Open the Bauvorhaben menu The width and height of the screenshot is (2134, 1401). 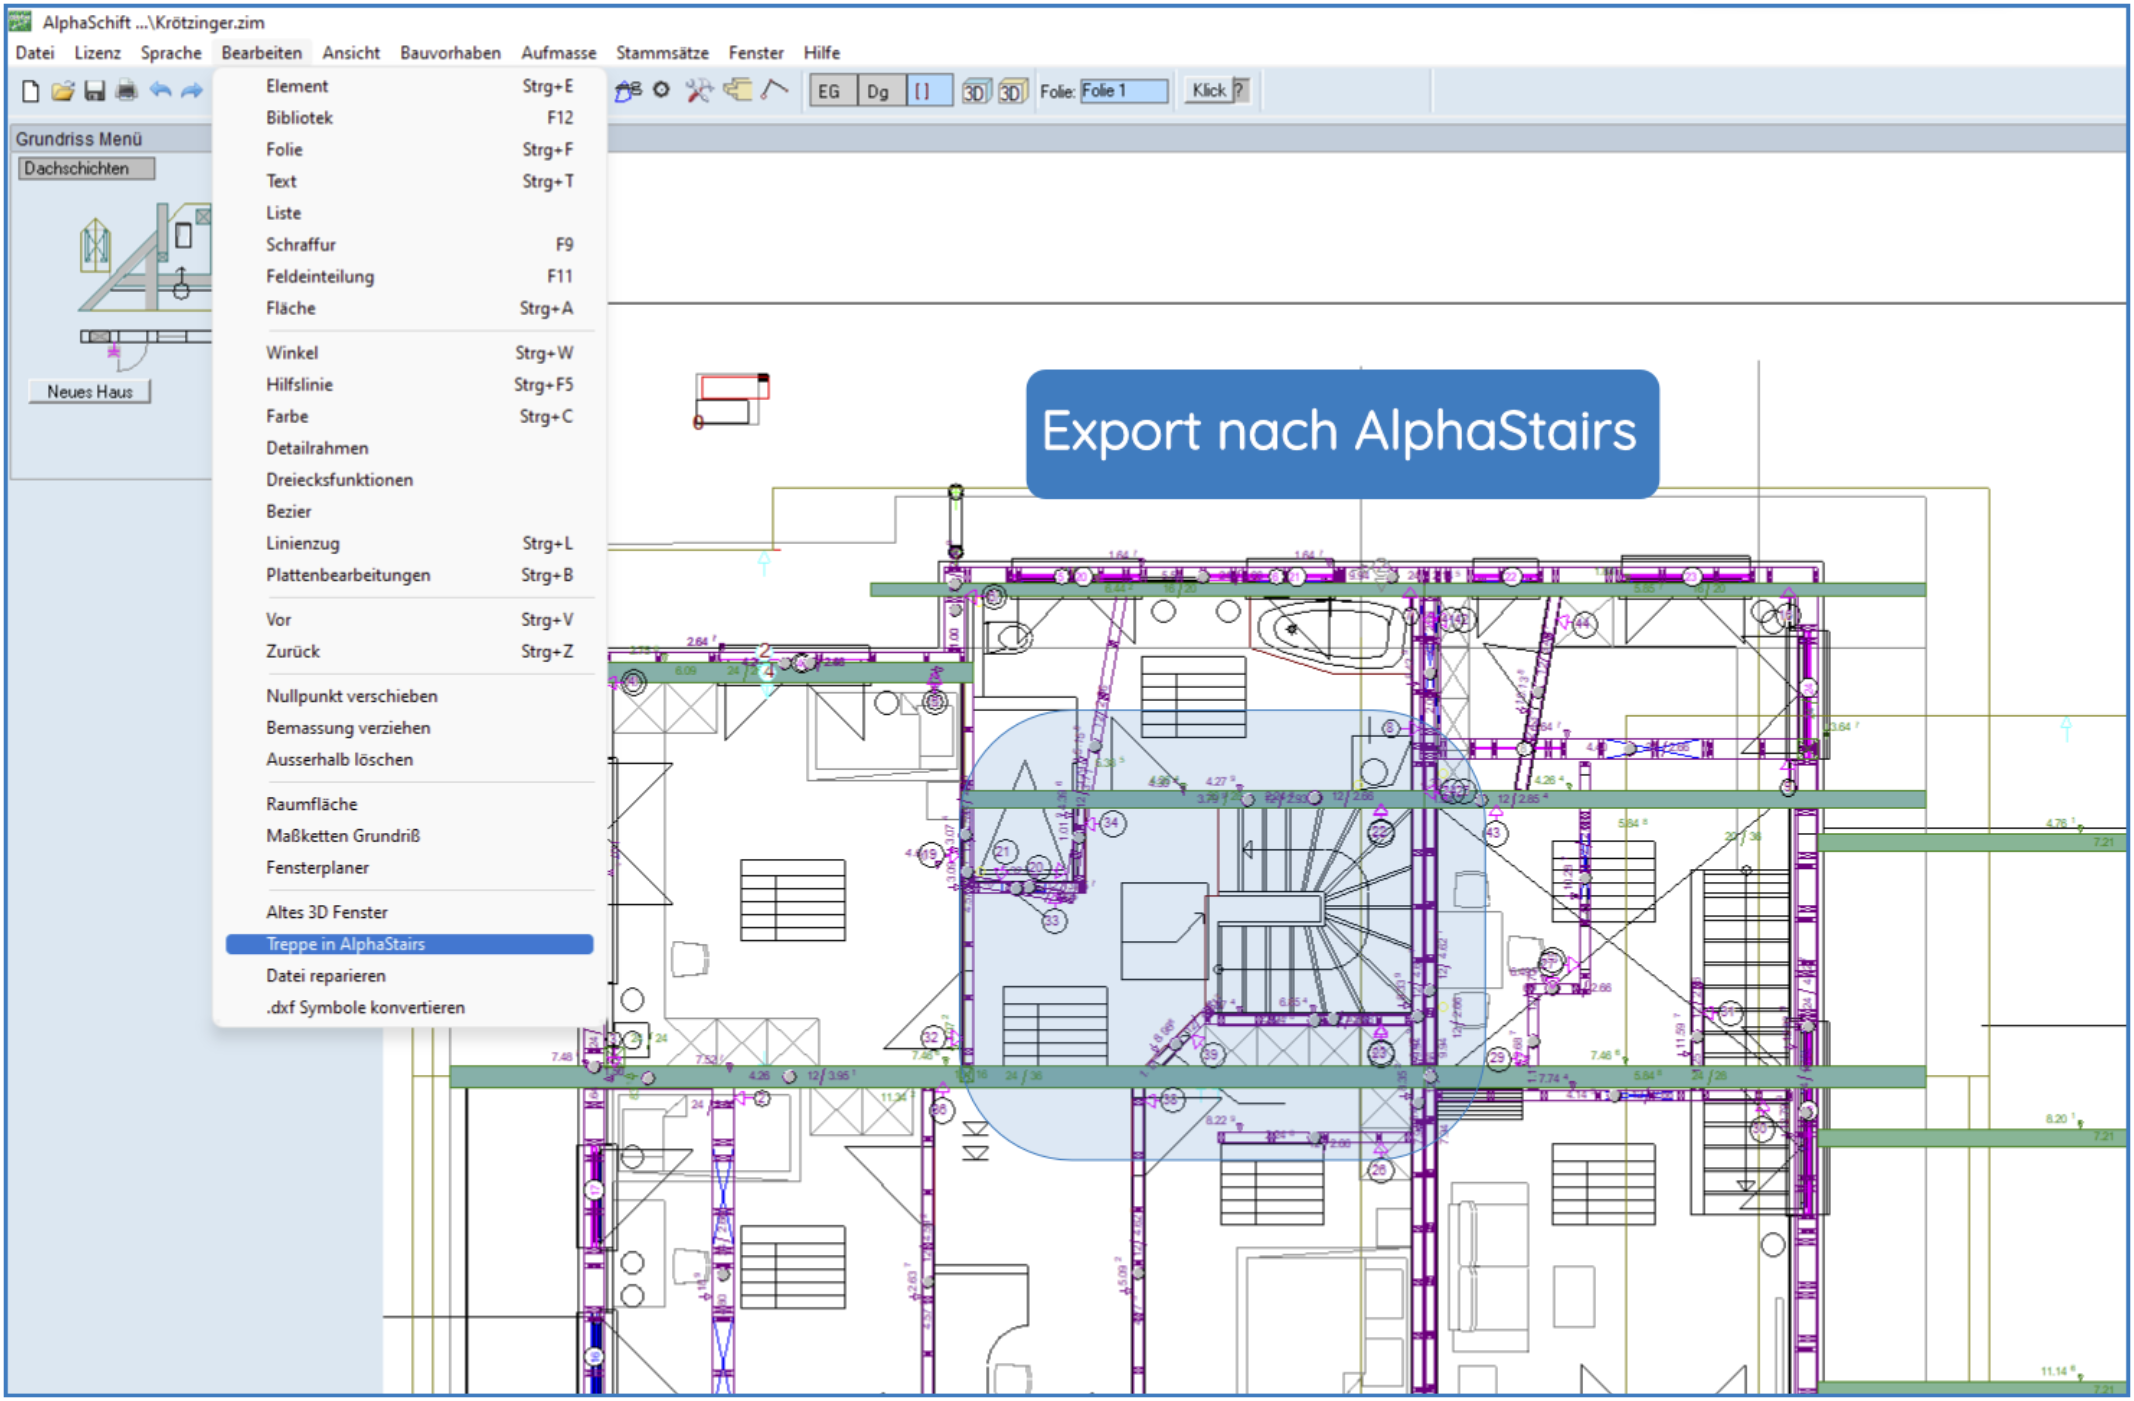pos(450,53)
